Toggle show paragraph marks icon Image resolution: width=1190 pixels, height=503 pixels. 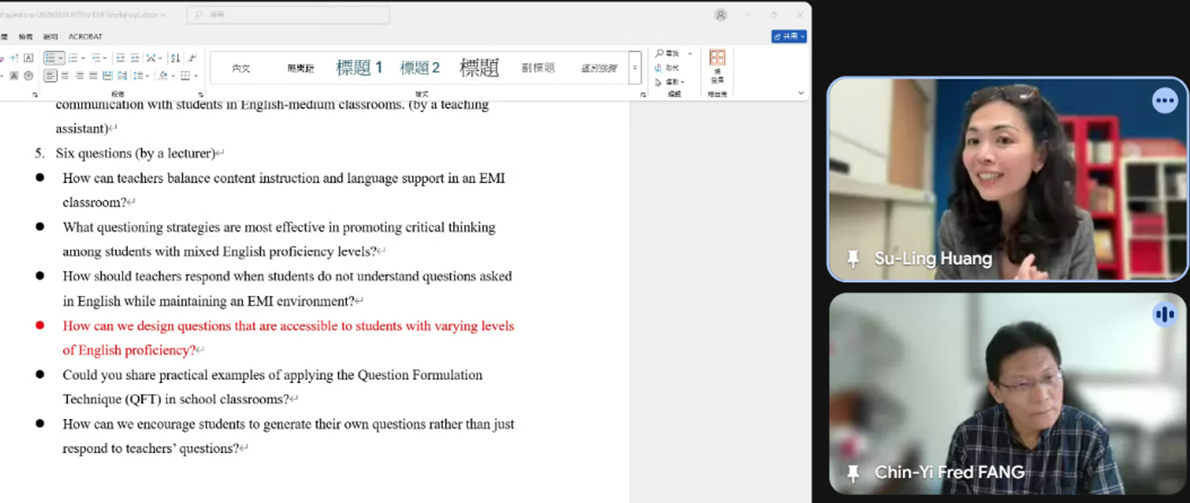coord(192,58)
